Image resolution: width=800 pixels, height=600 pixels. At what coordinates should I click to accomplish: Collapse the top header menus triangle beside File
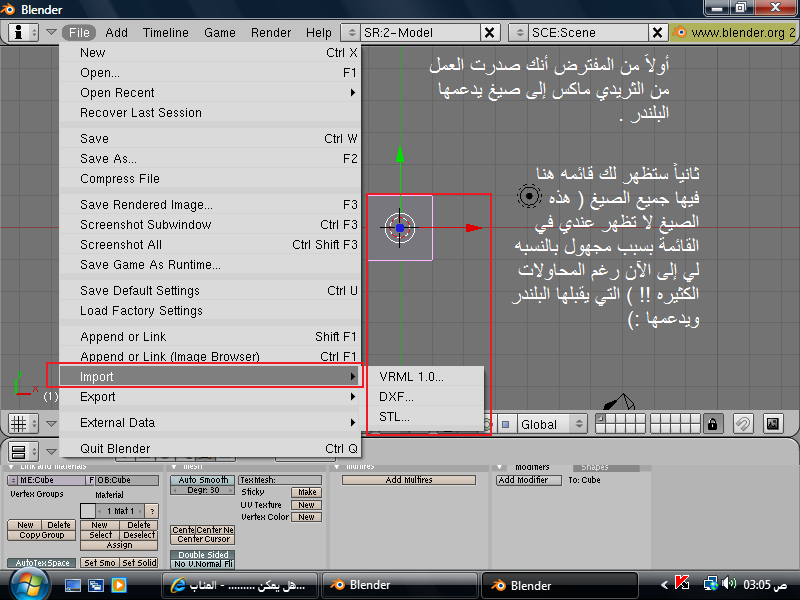point(51,32)
